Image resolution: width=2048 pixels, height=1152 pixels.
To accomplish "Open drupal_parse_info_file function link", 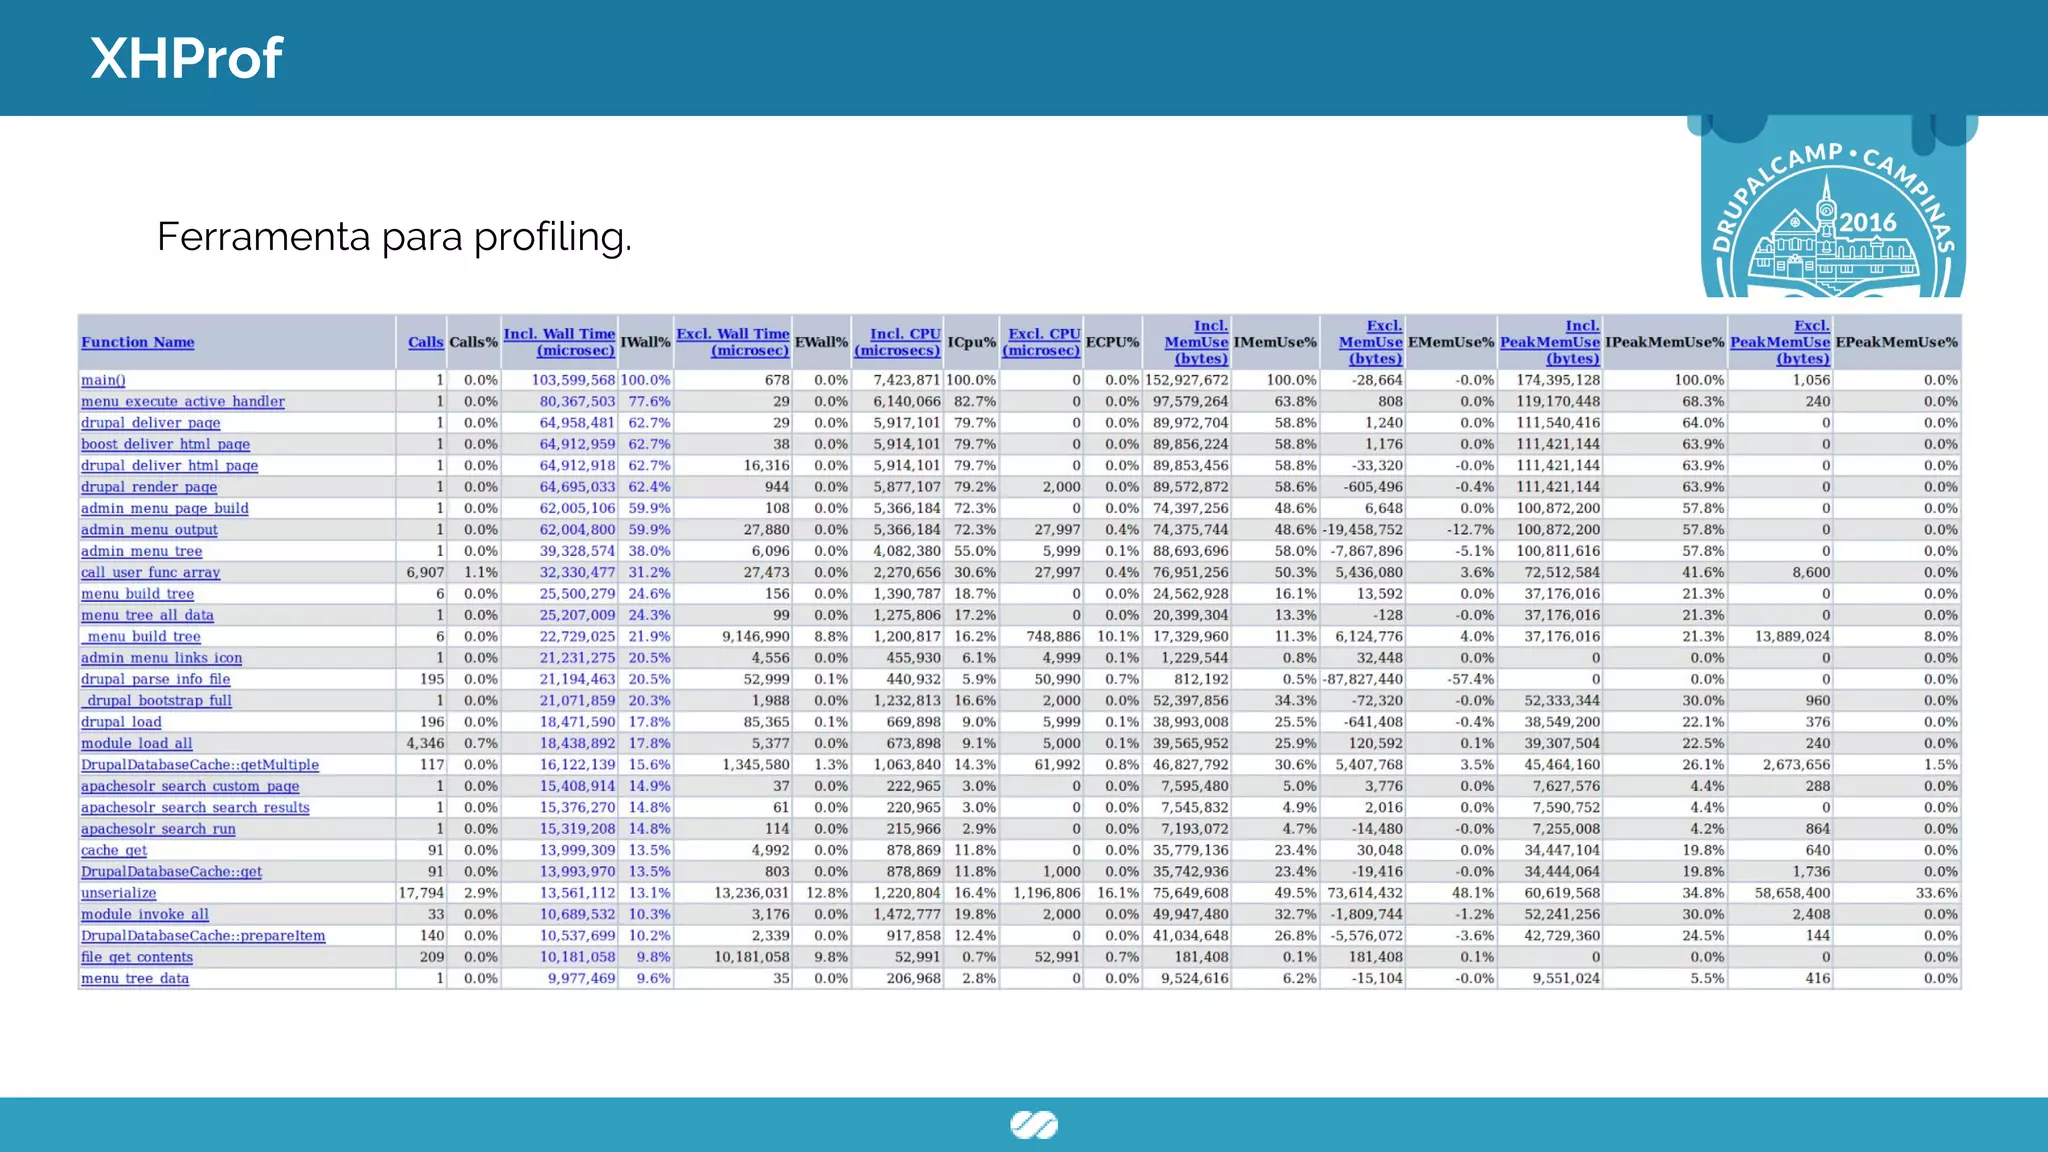I will 156,679.
